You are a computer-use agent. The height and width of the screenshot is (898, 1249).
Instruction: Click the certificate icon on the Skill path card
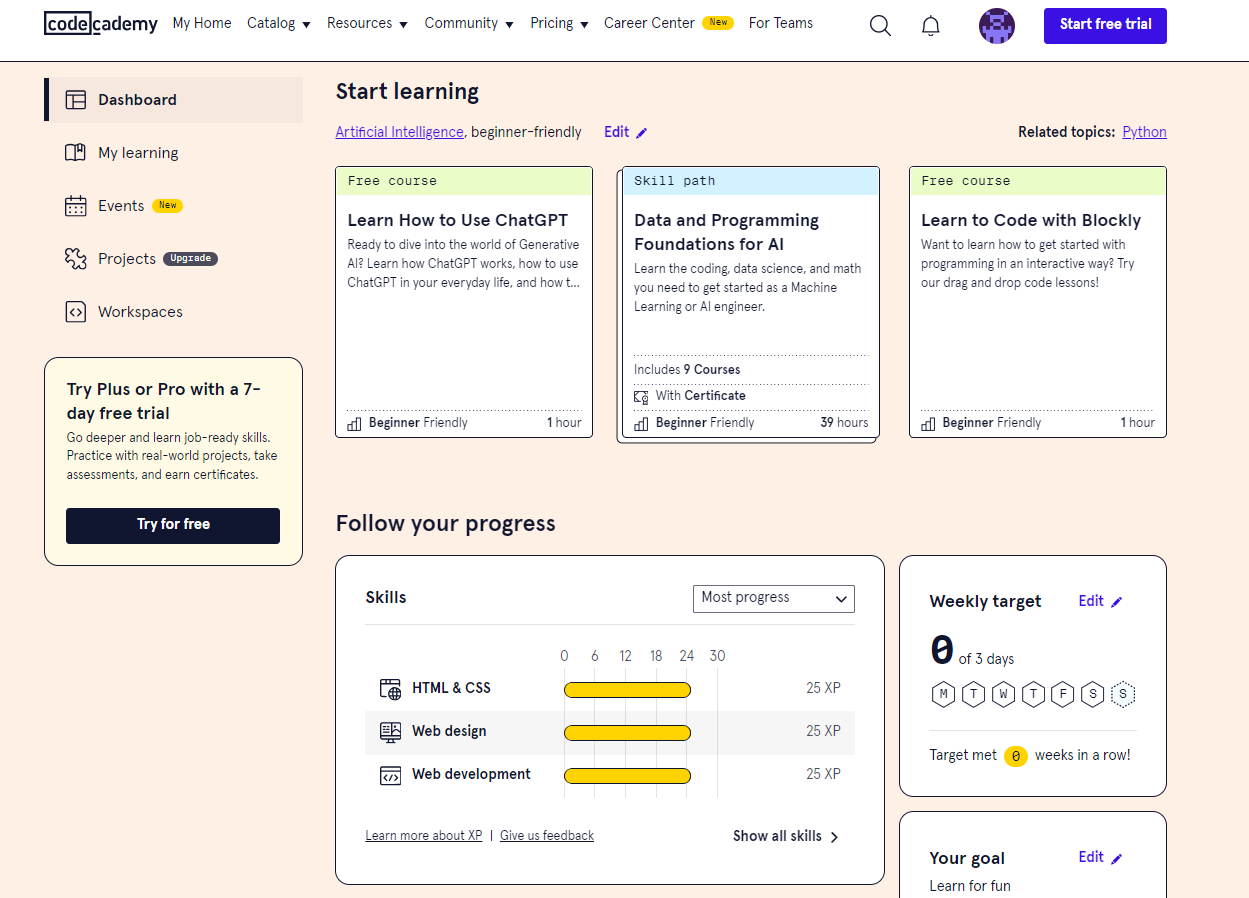click(641, 396)
